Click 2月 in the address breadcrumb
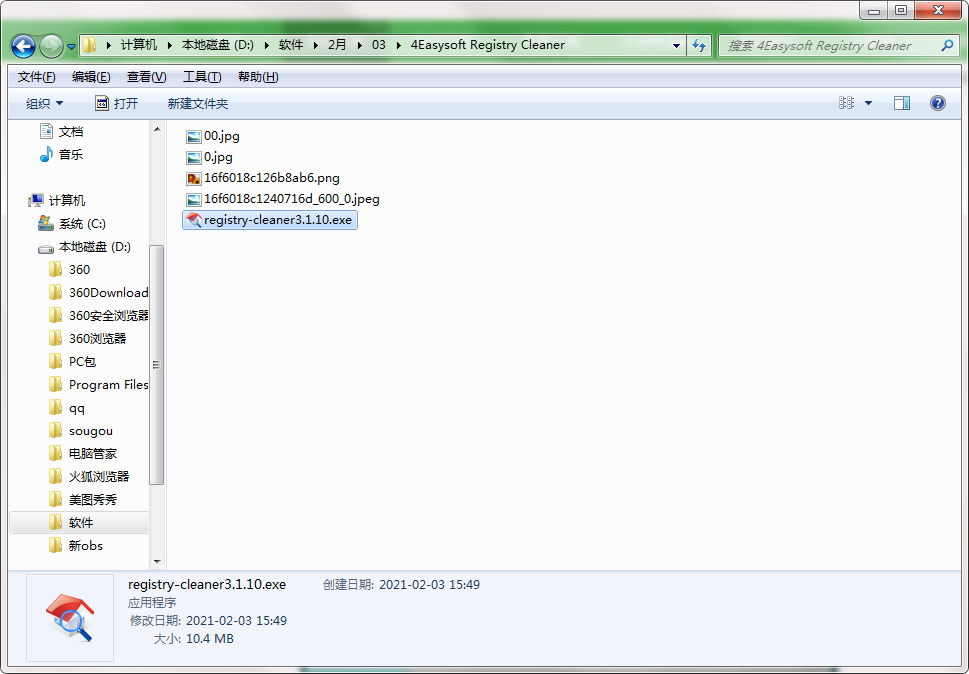 pos(337,45)
